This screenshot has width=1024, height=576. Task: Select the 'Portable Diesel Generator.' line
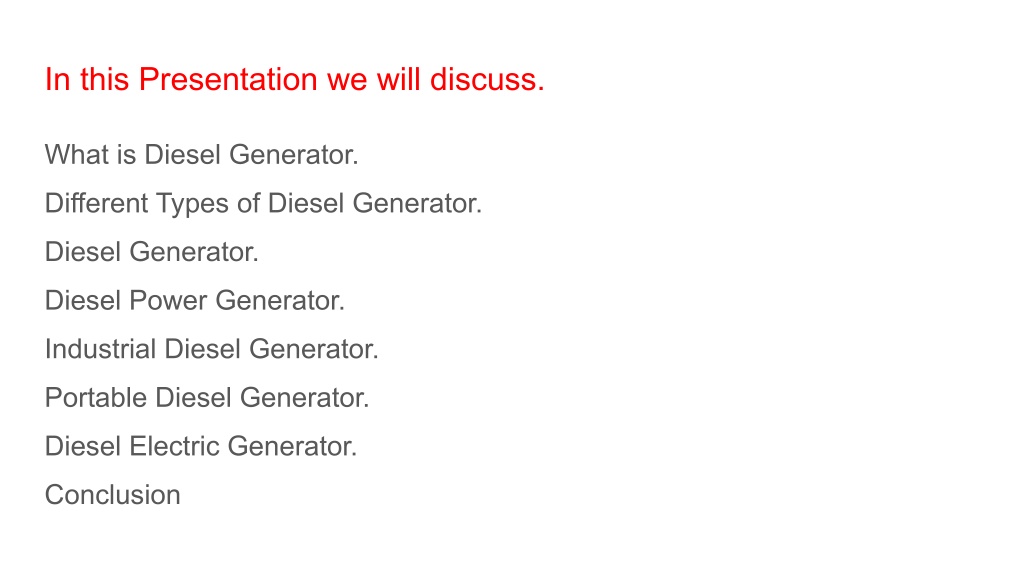point(207,398)
